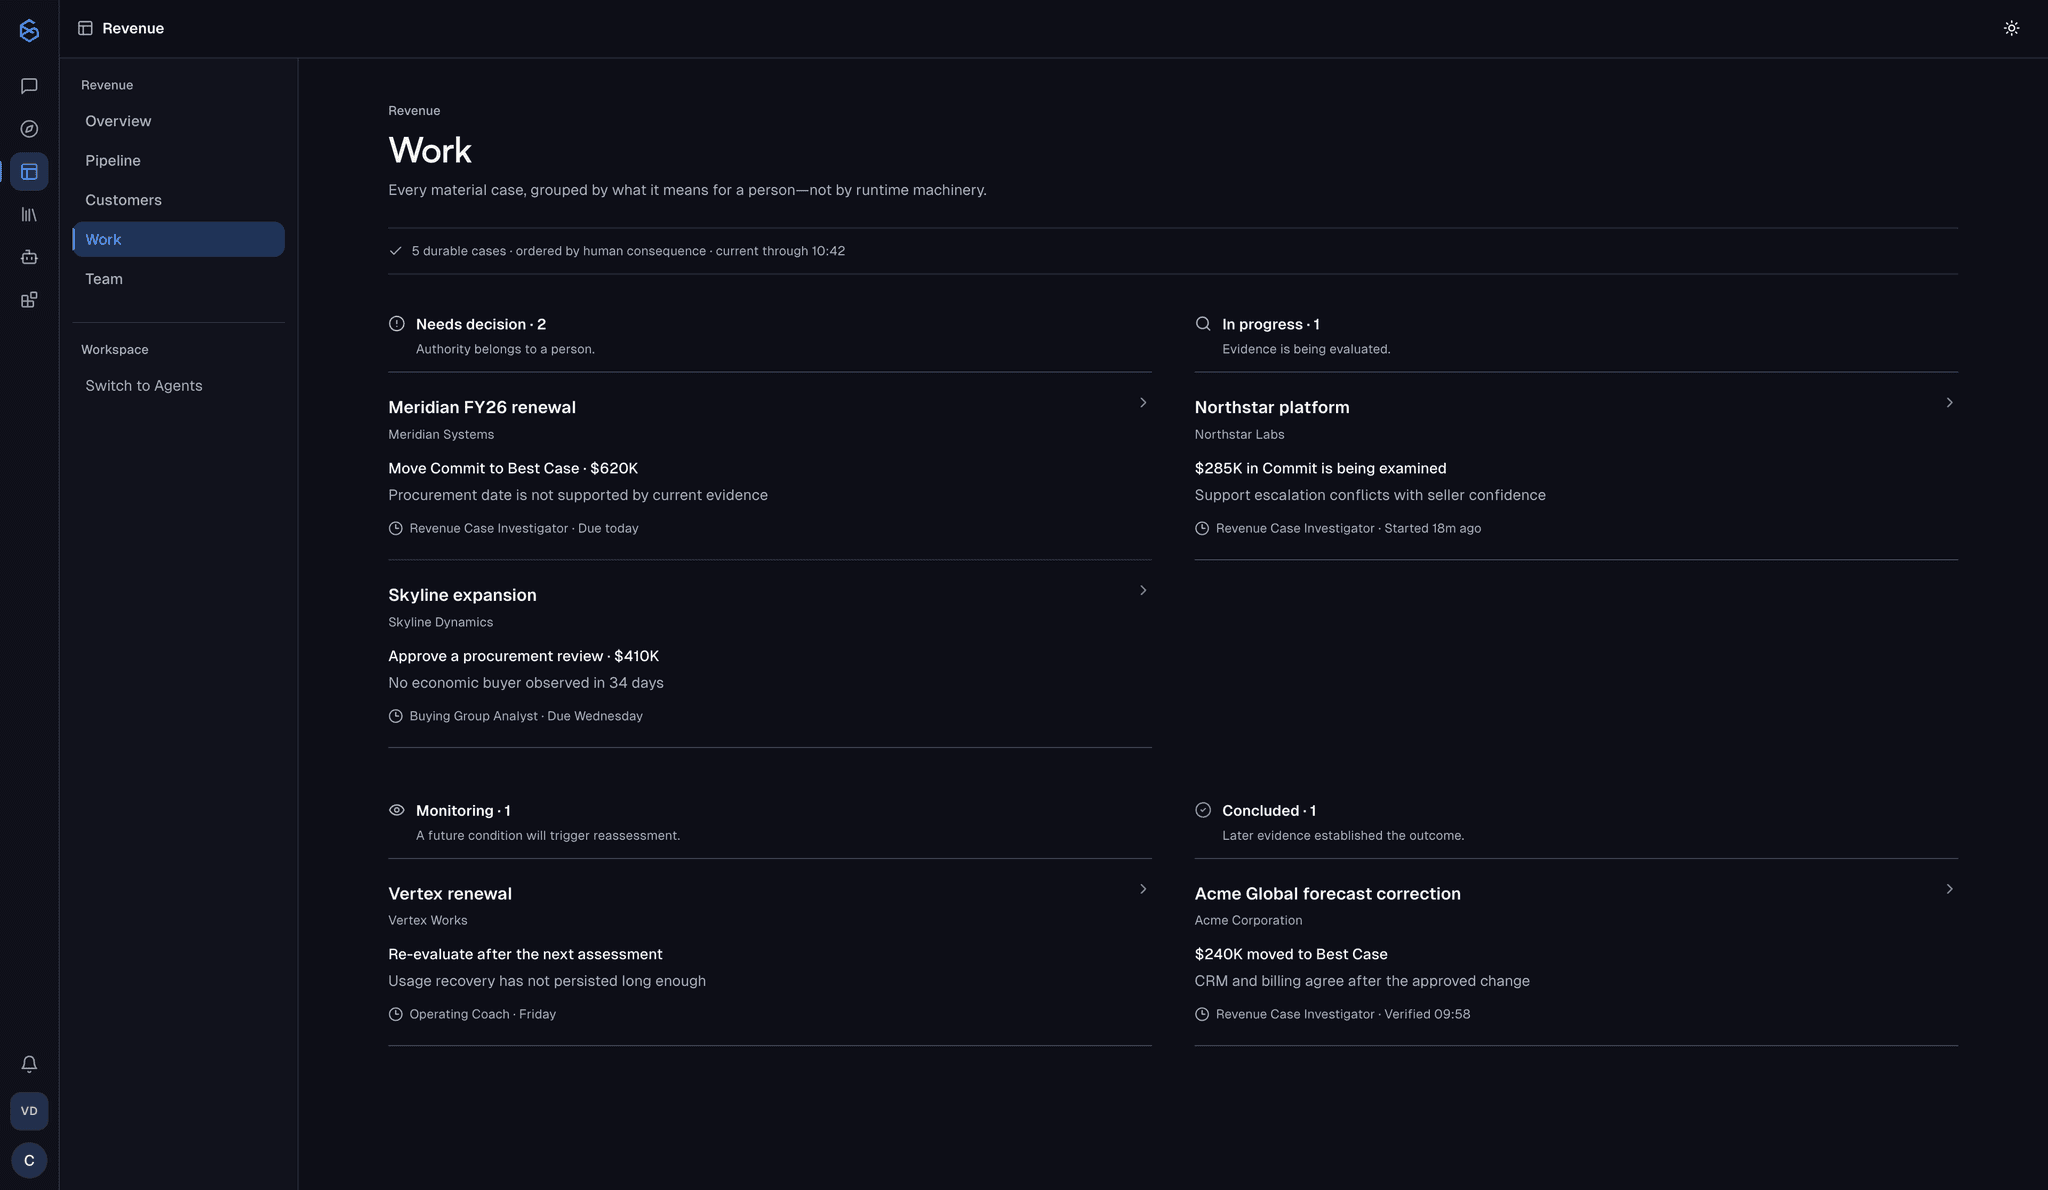Open the library books icon
Screen dimensions: 2048x1190
coord(29,215)
